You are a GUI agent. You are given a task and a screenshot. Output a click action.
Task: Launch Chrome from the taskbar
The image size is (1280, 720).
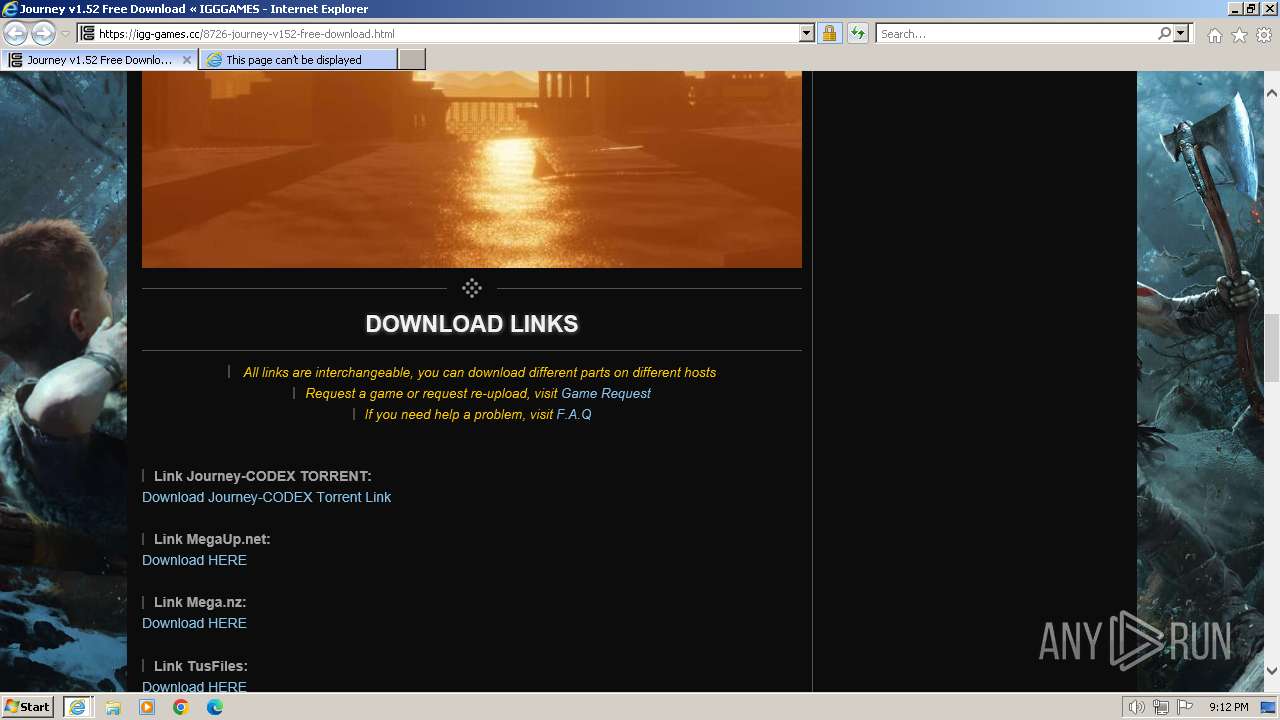coord(181,707)
